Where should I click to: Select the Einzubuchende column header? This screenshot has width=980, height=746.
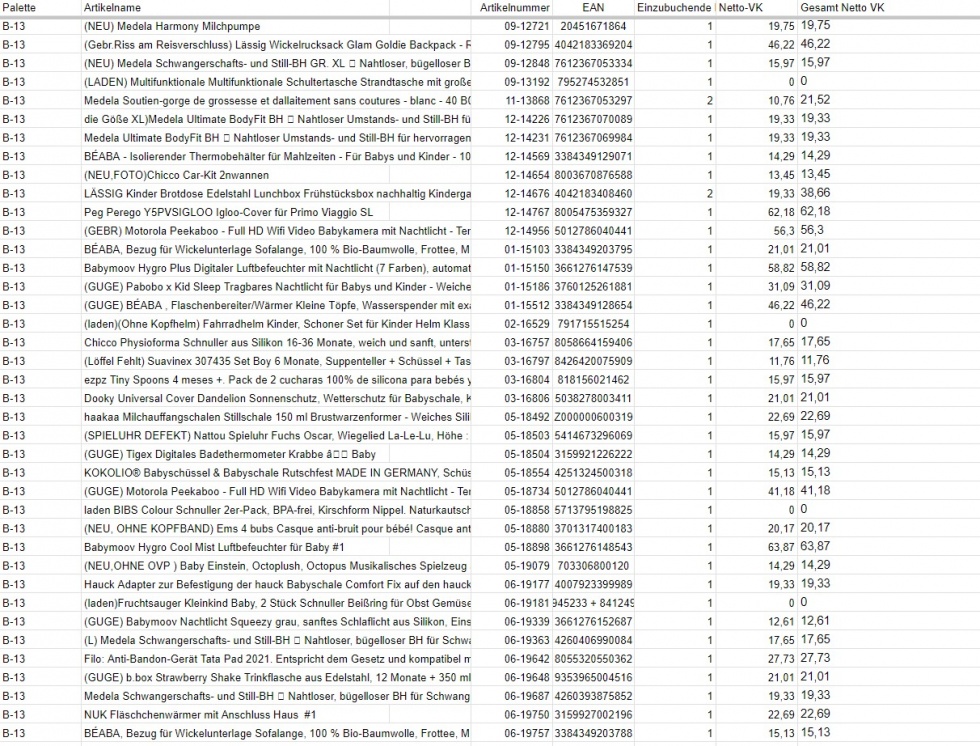point(674,7)
